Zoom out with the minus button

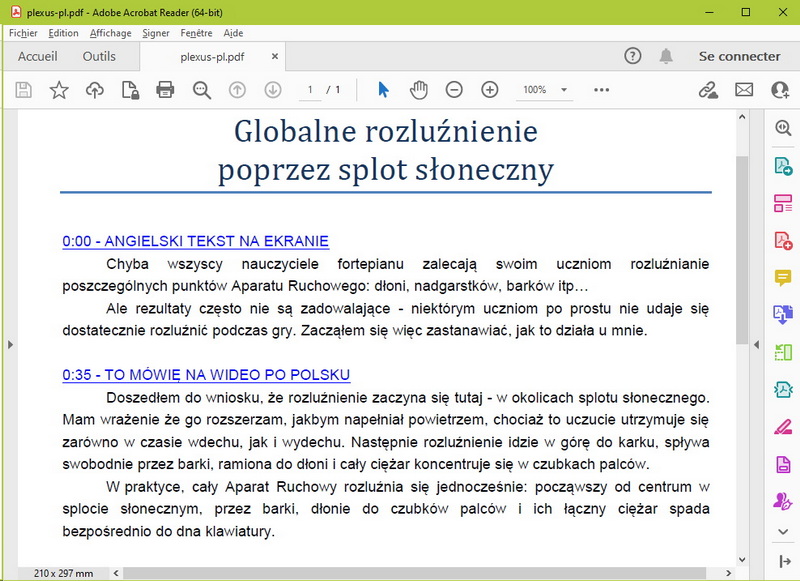[x=454, y=90]
